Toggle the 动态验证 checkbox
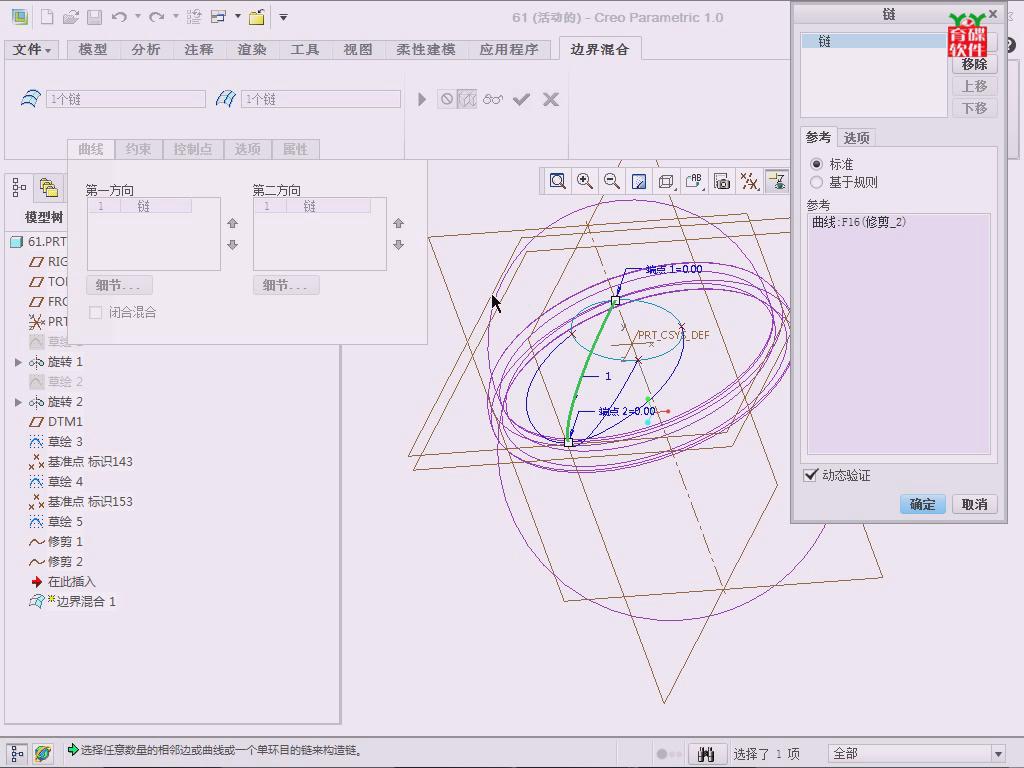Screen dimensions: 1024x768 coord(810,475)
